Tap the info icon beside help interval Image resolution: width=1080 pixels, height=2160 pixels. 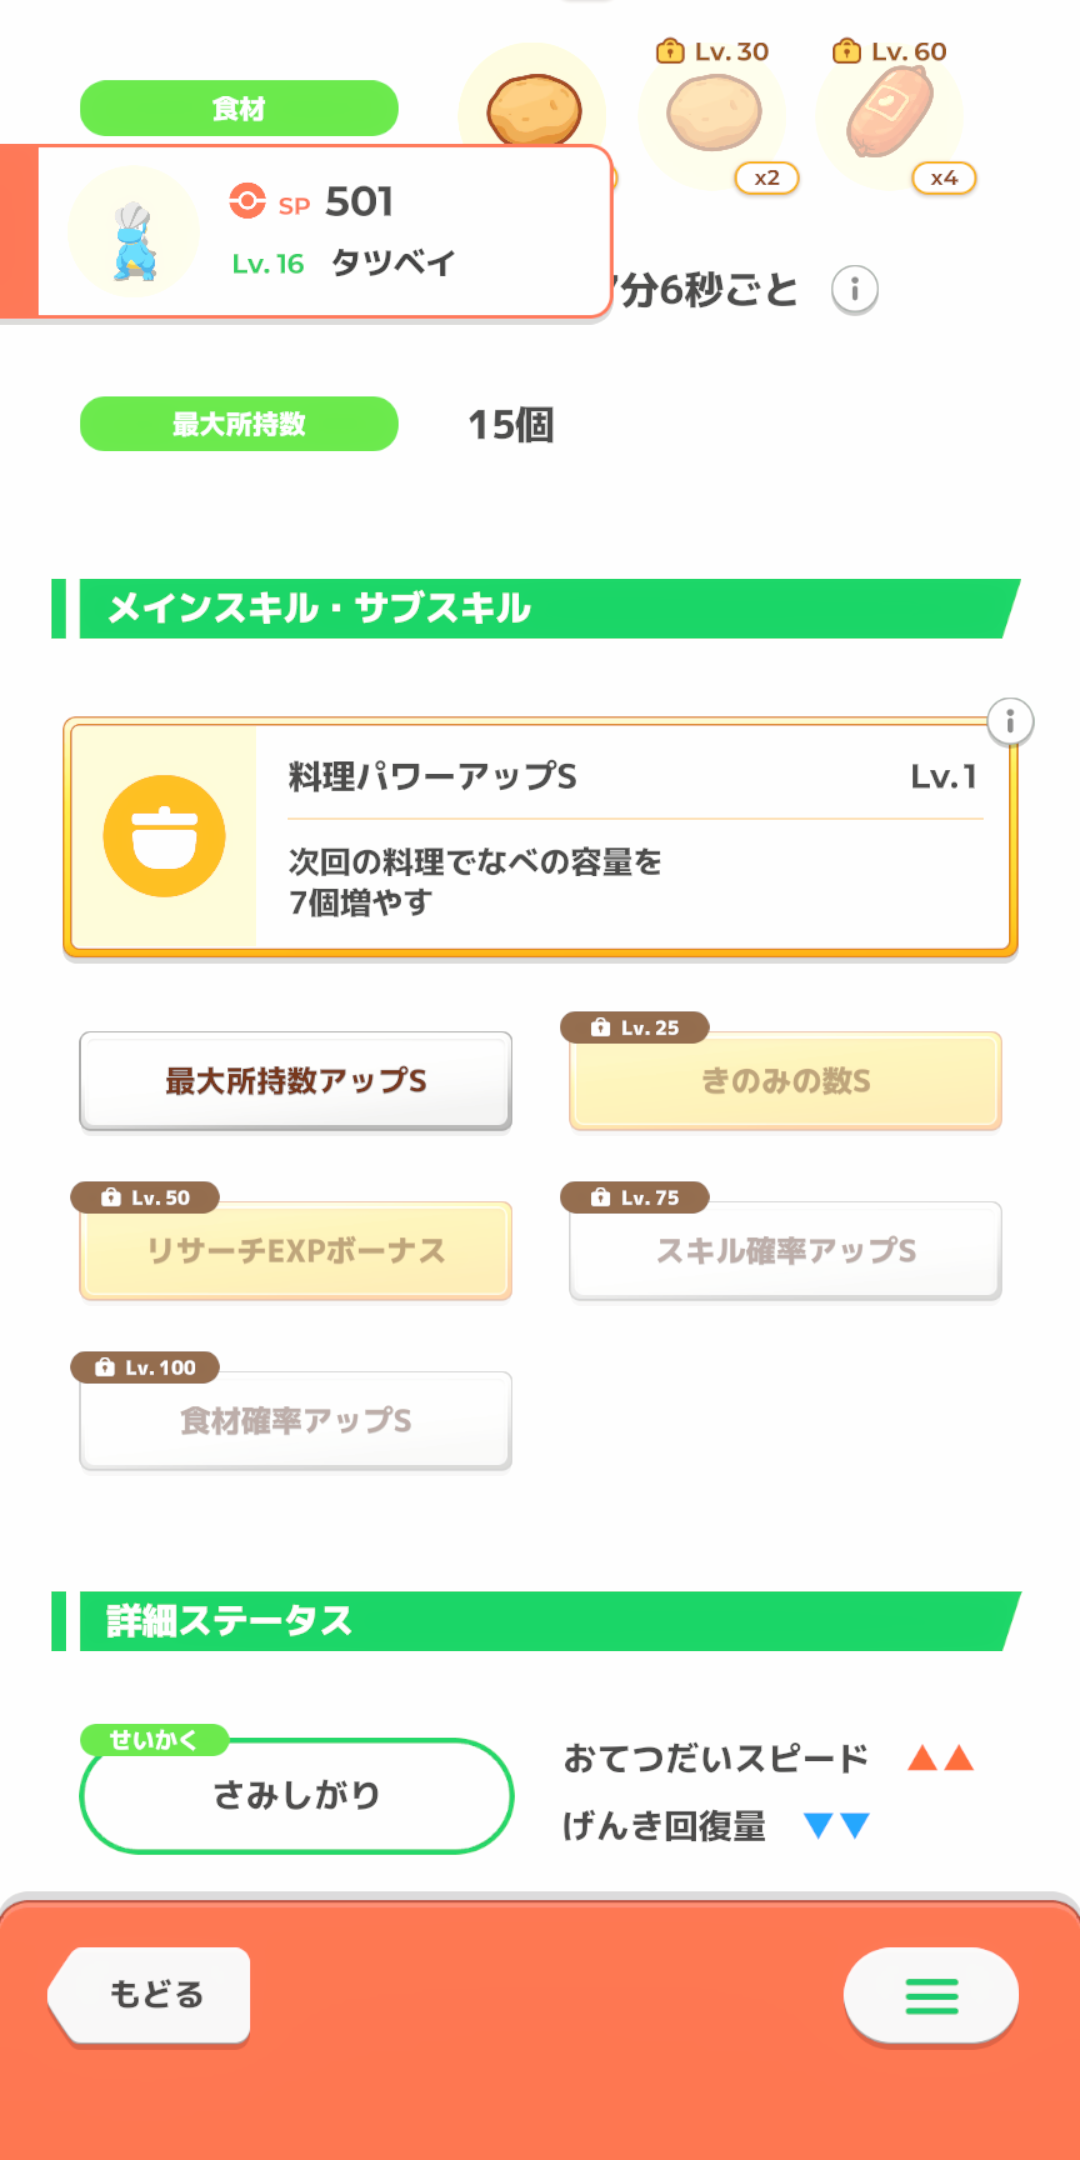pos(854,290)
